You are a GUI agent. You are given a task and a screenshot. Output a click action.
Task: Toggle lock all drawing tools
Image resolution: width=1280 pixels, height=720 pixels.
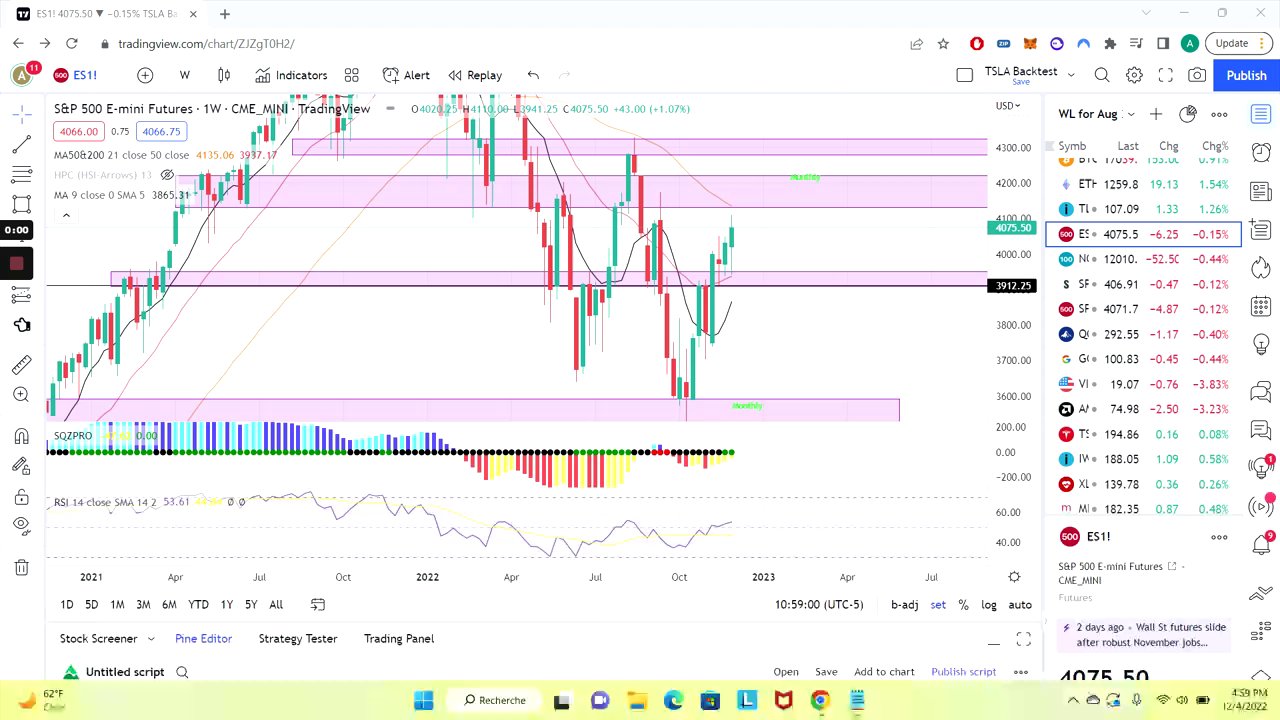(21, 497)
